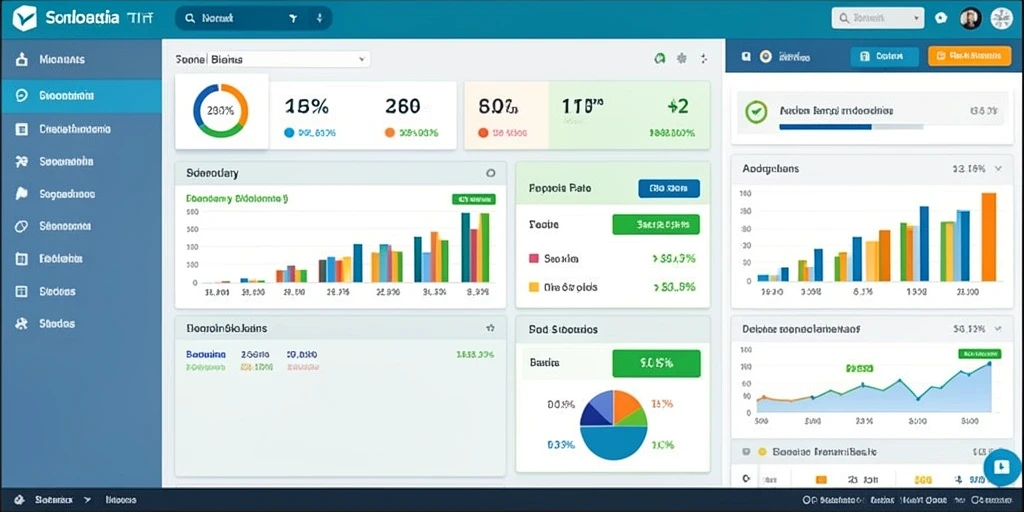Viewport: 1024px width, 512px height.
Task: Expand the chevron on the right line chart panel
Action: (x=998, y=329)
